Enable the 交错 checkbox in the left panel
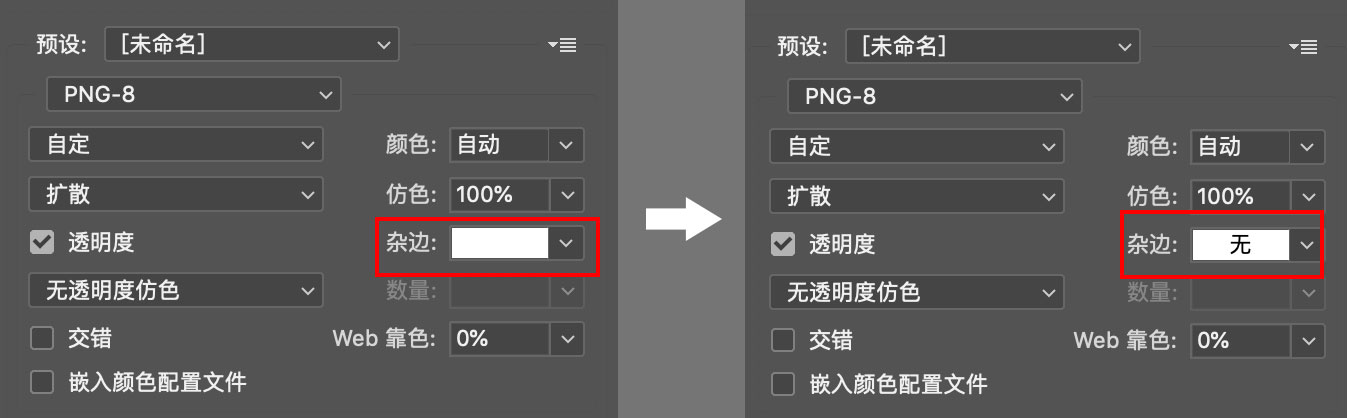 pos(42,339)
